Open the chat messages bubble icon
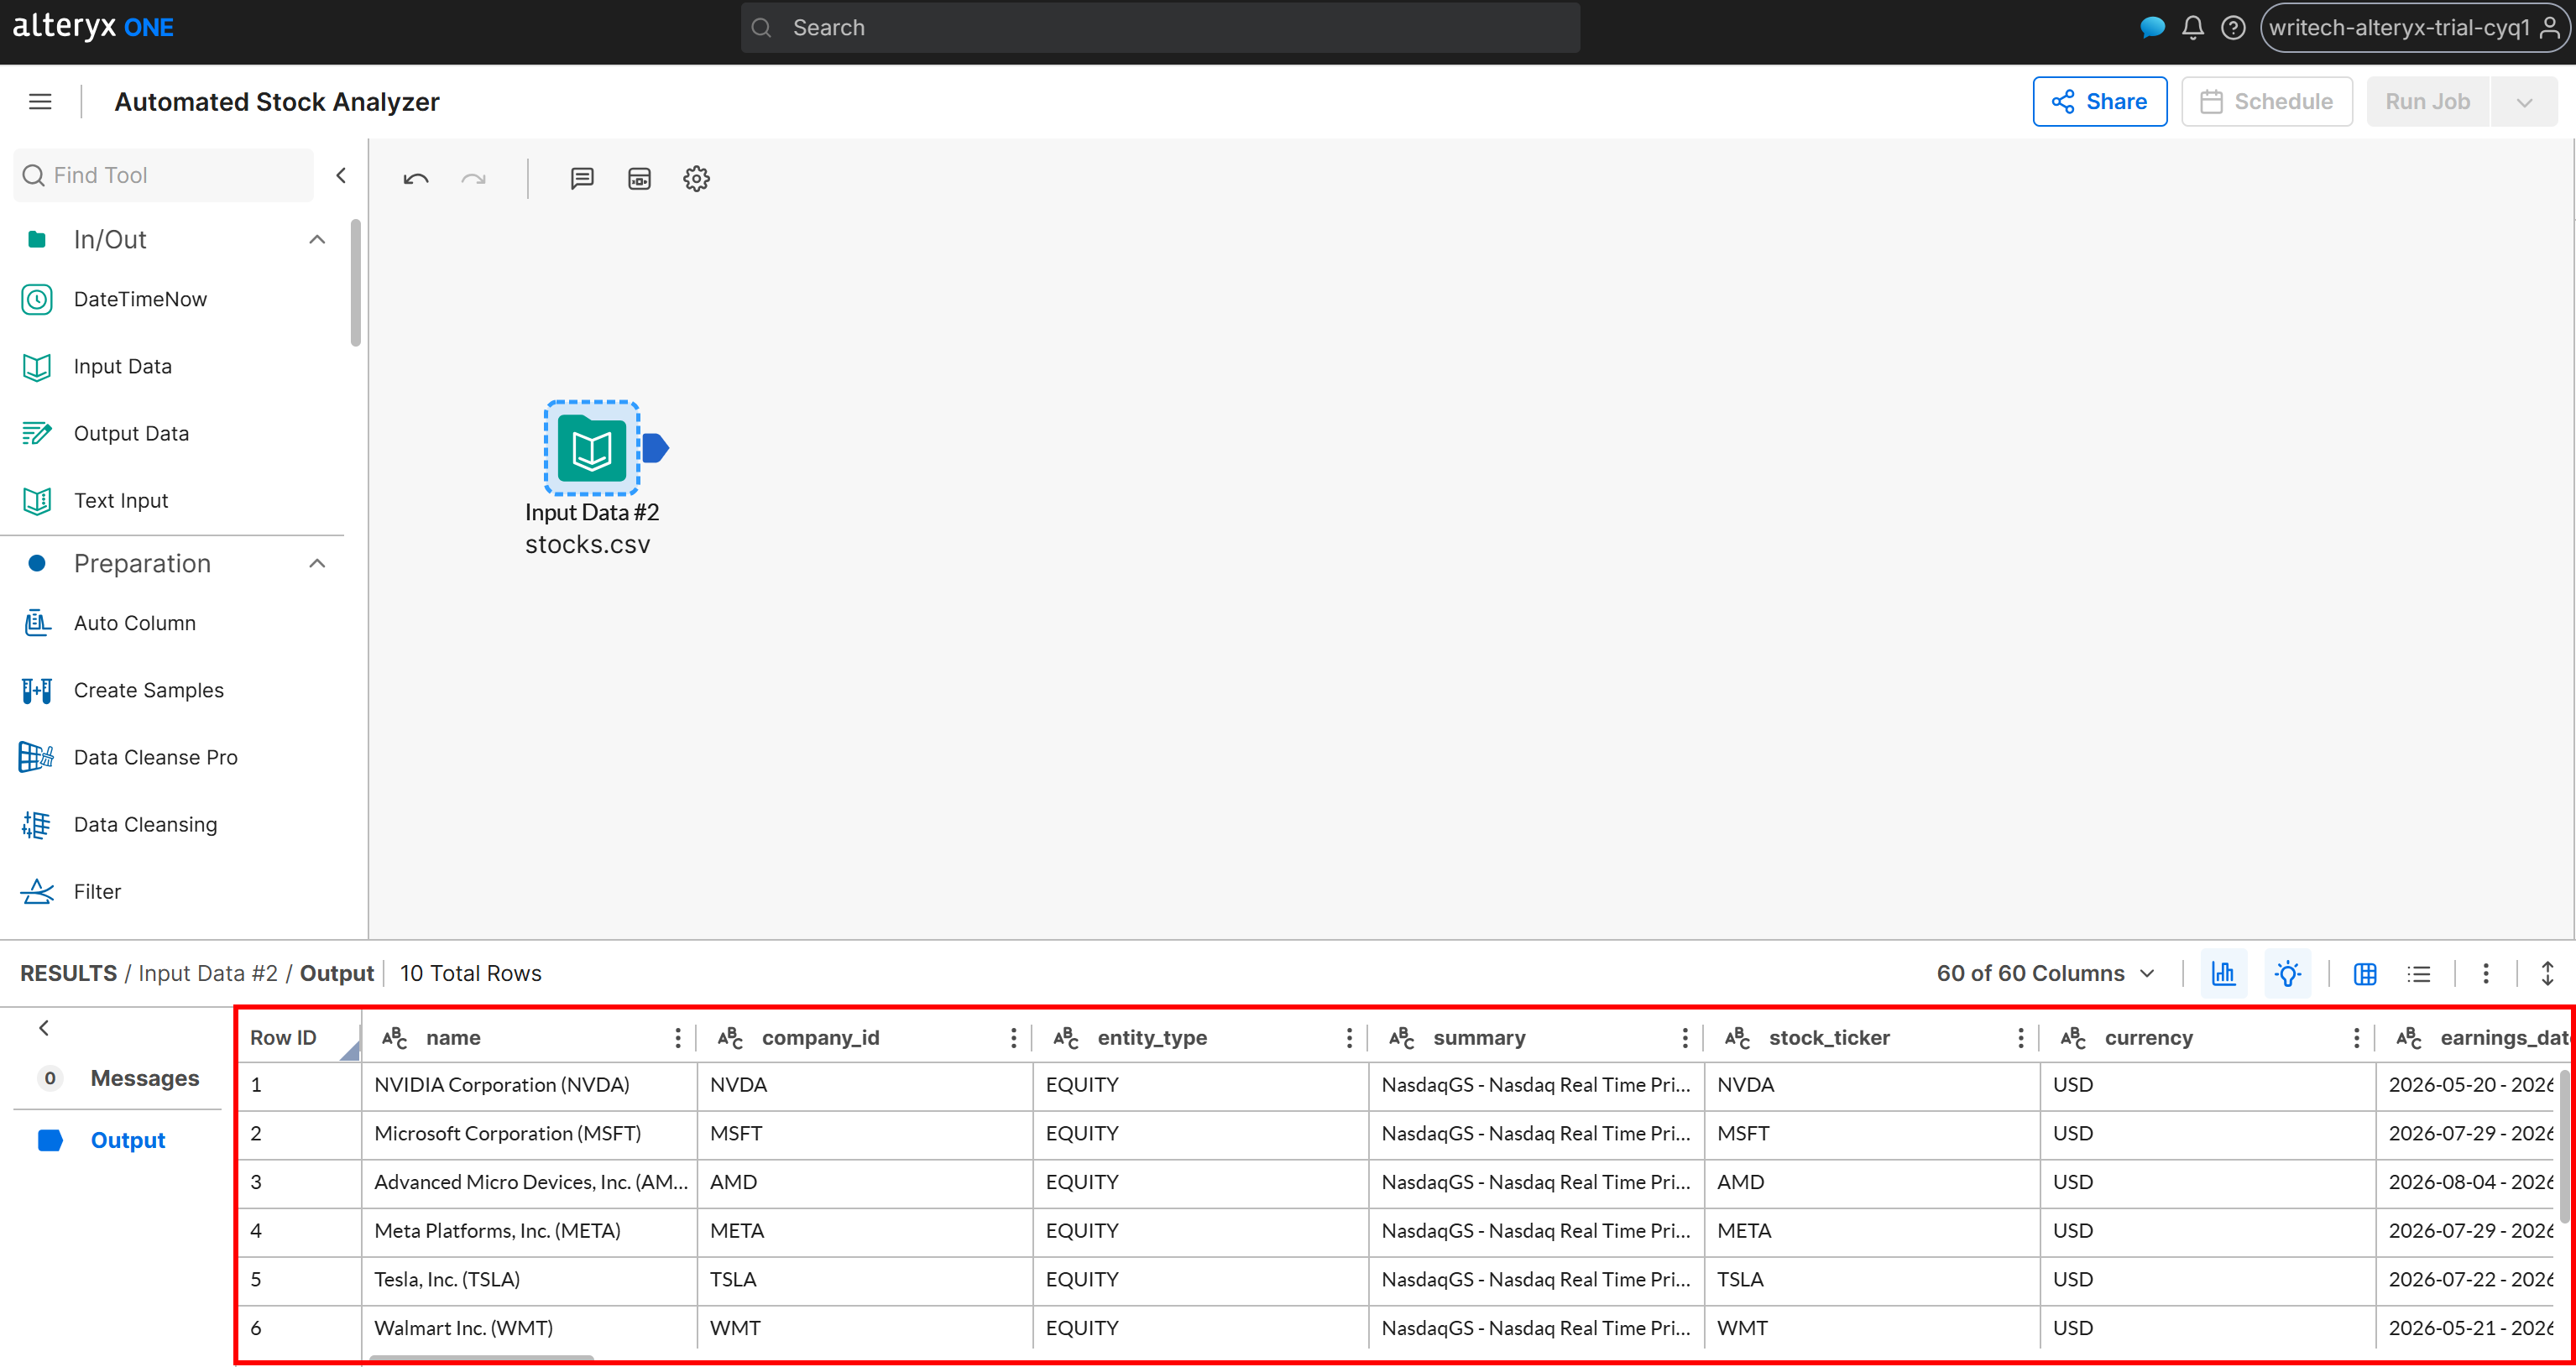2576x1367 pixels. 2151,27
